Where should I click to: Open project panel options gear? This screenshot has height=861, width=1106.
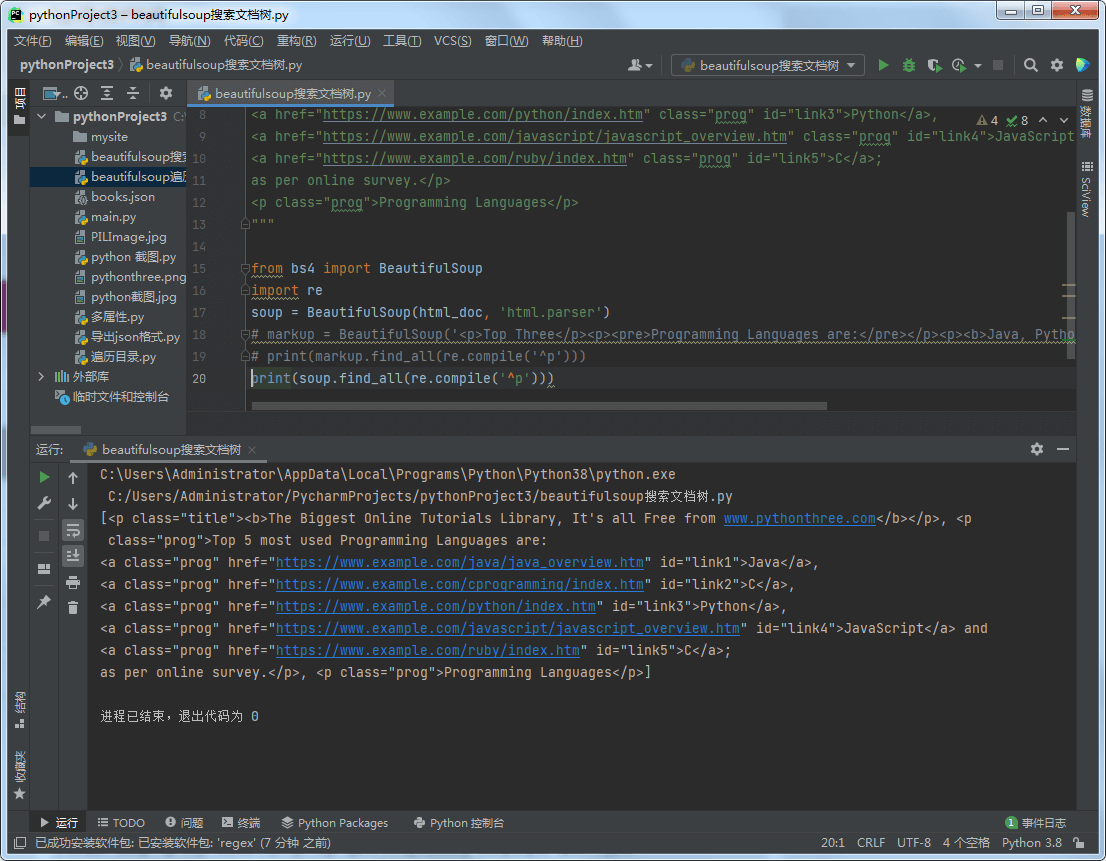[166, 93]
